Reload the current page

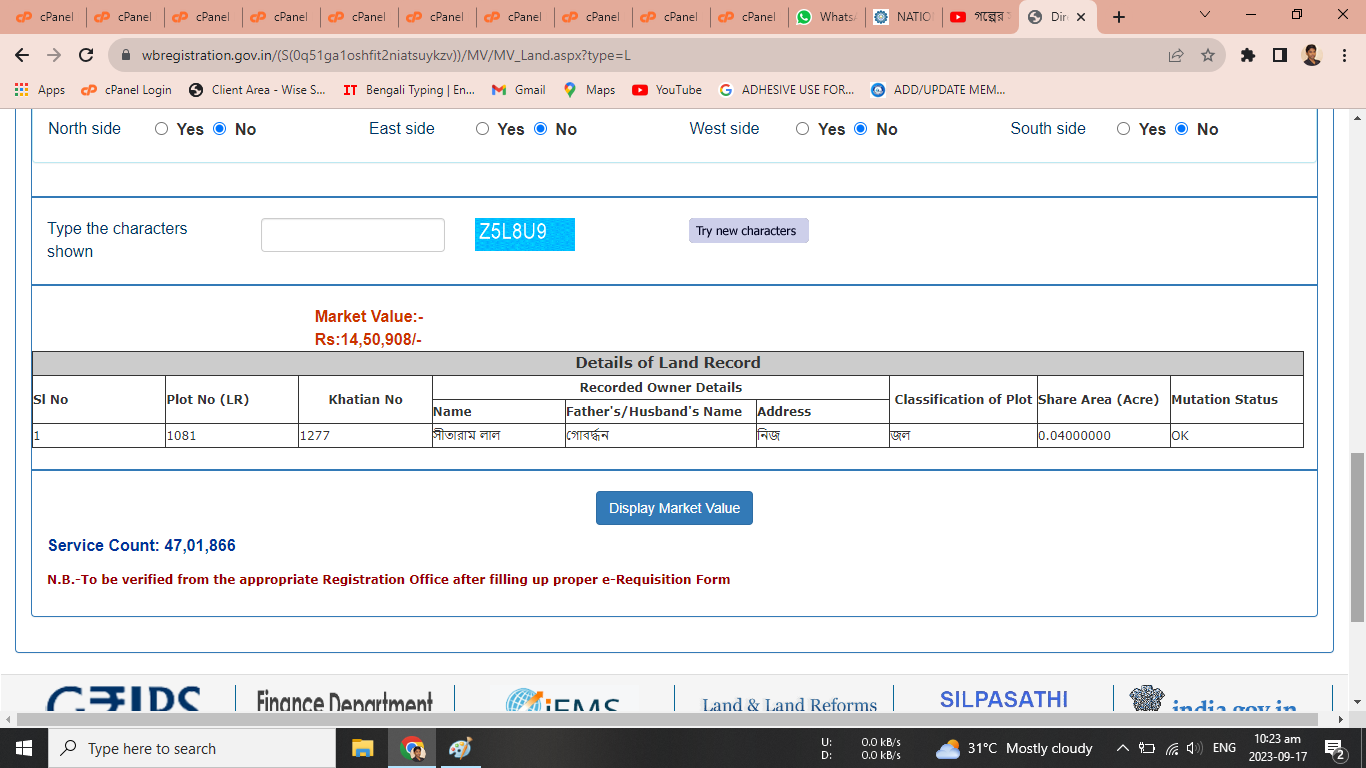coord(86,55)
